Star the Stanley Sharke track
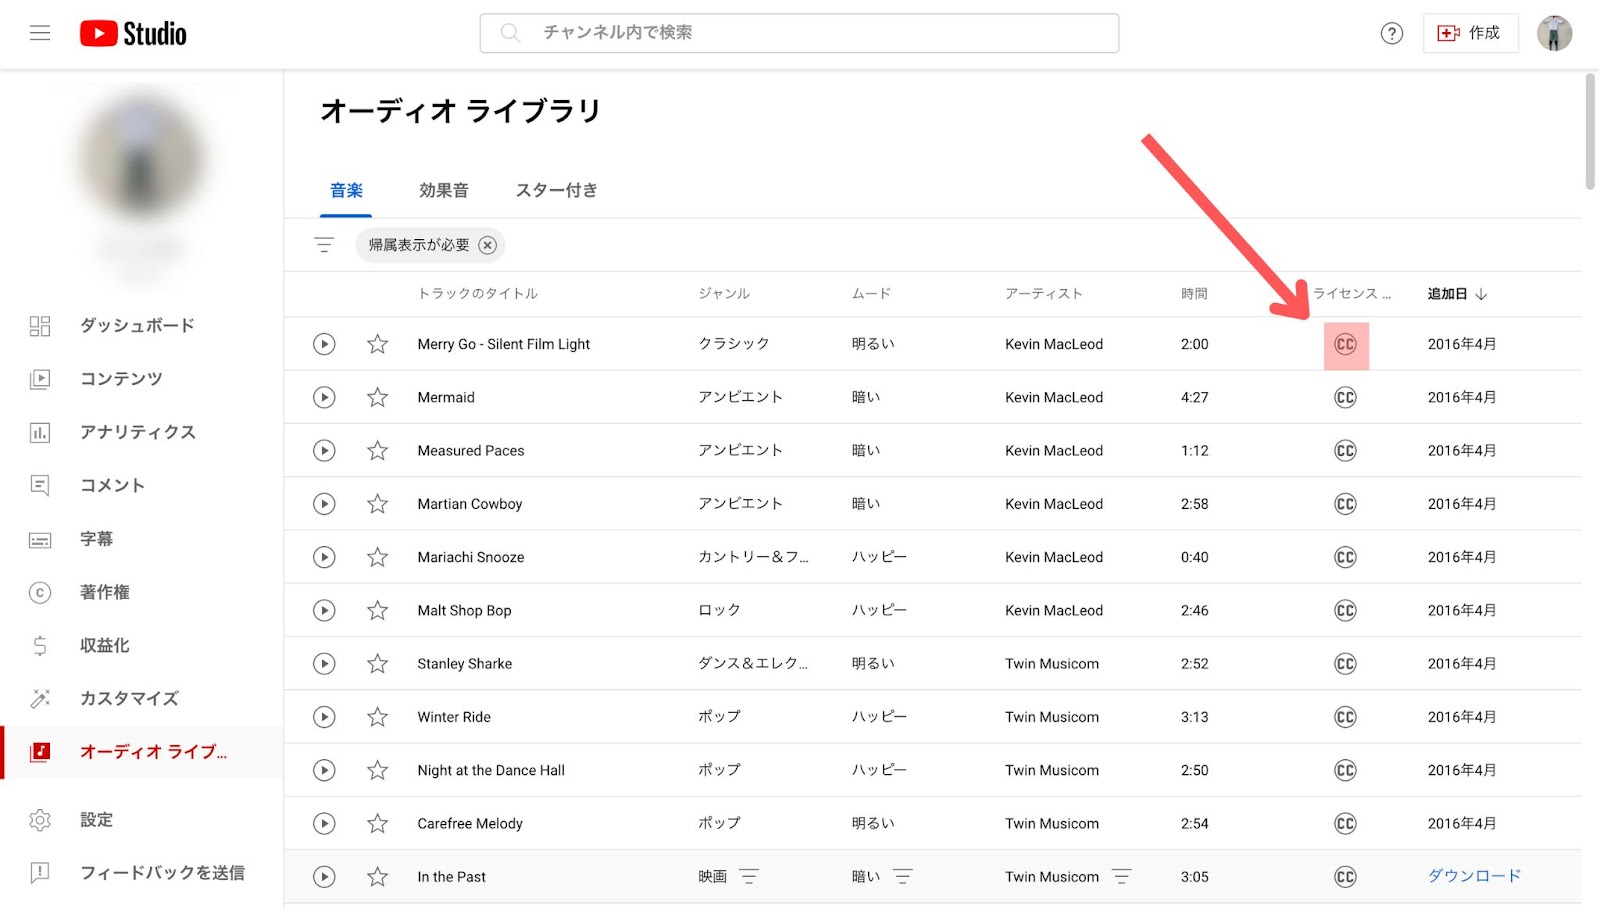Image resolution: width=1600 pixels, height=909 pixels. click(377, 663)
